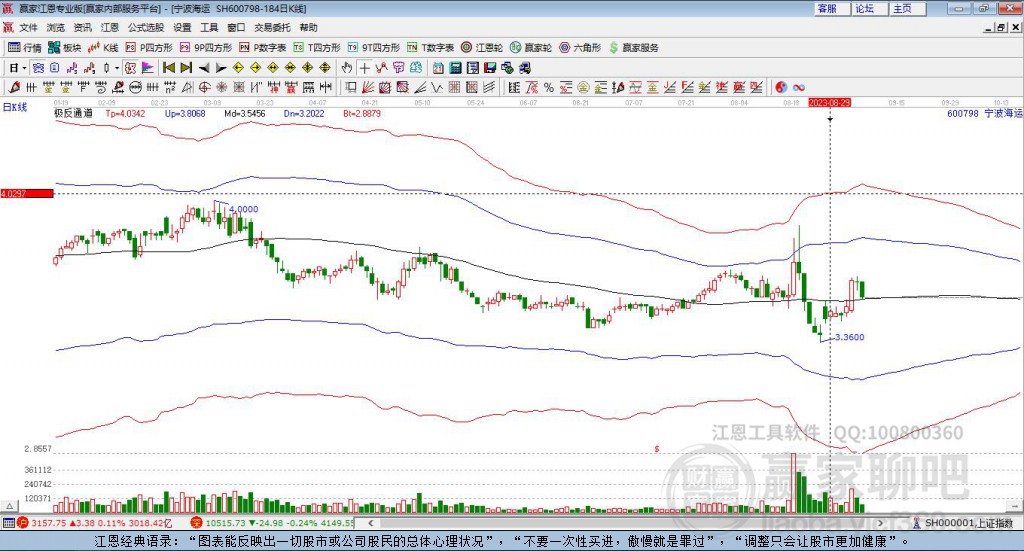The image size is (1024, 551).
Task: Open the P数字表 tool
Action: [263, 48]
